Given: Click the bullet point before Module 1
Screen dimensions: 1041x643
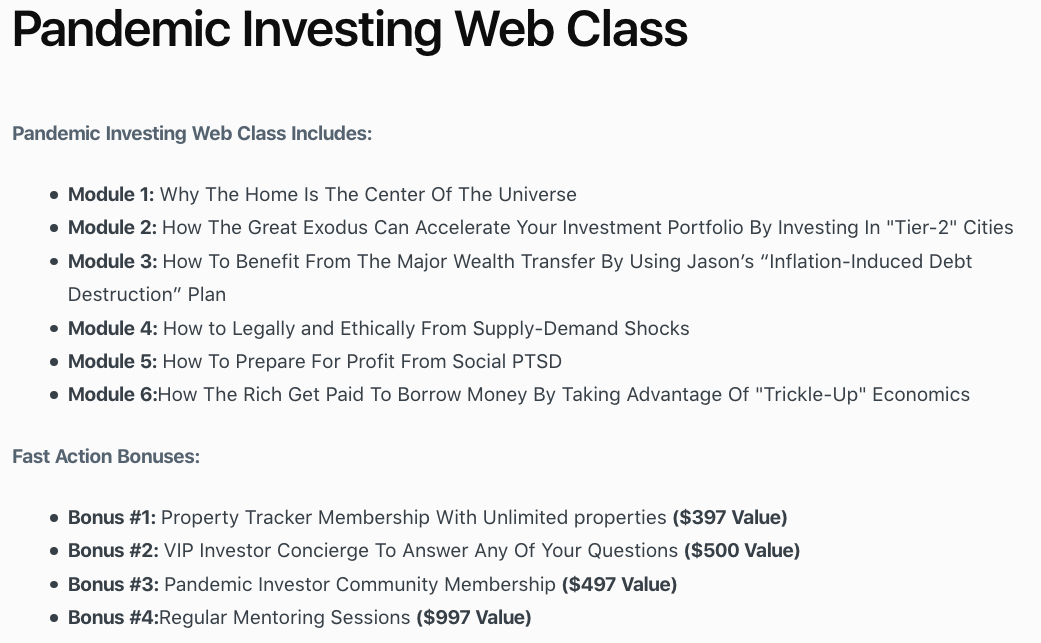Looking at the screenshot, I should click(x=54, y=195).
